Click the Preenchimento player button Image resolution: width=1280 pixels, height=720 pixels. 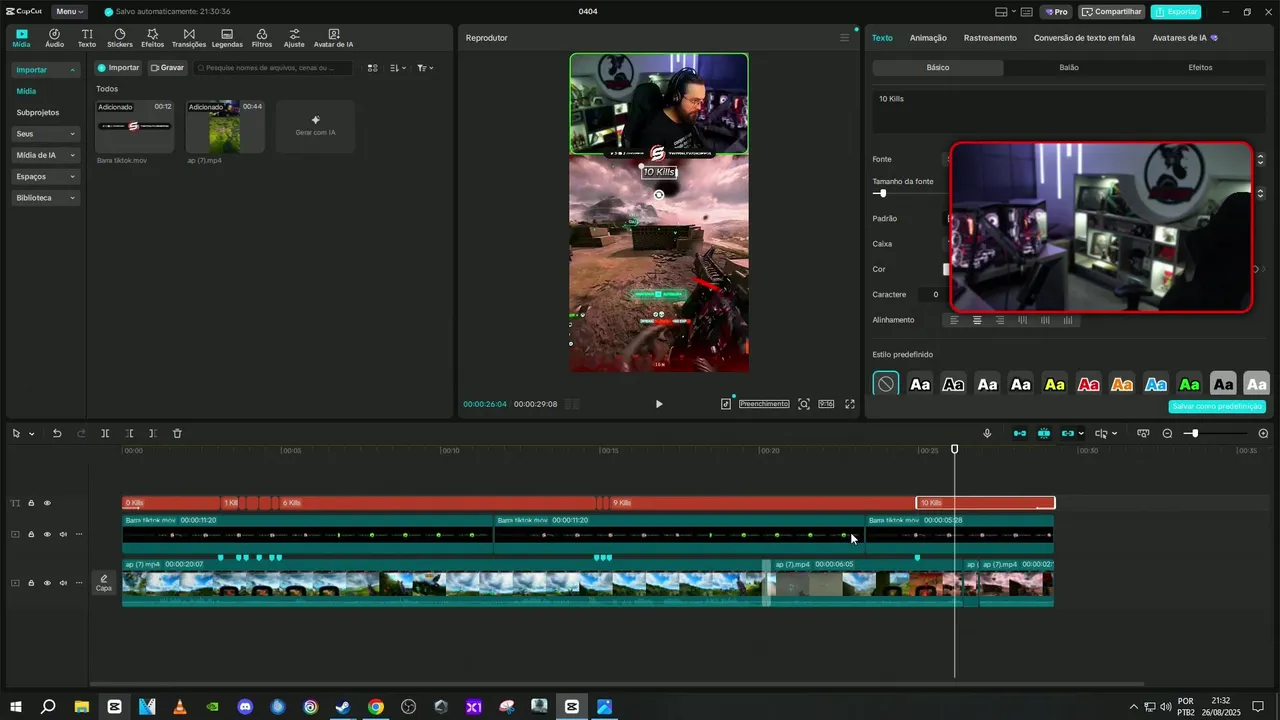pyautogui.click(x=764, y=404)
